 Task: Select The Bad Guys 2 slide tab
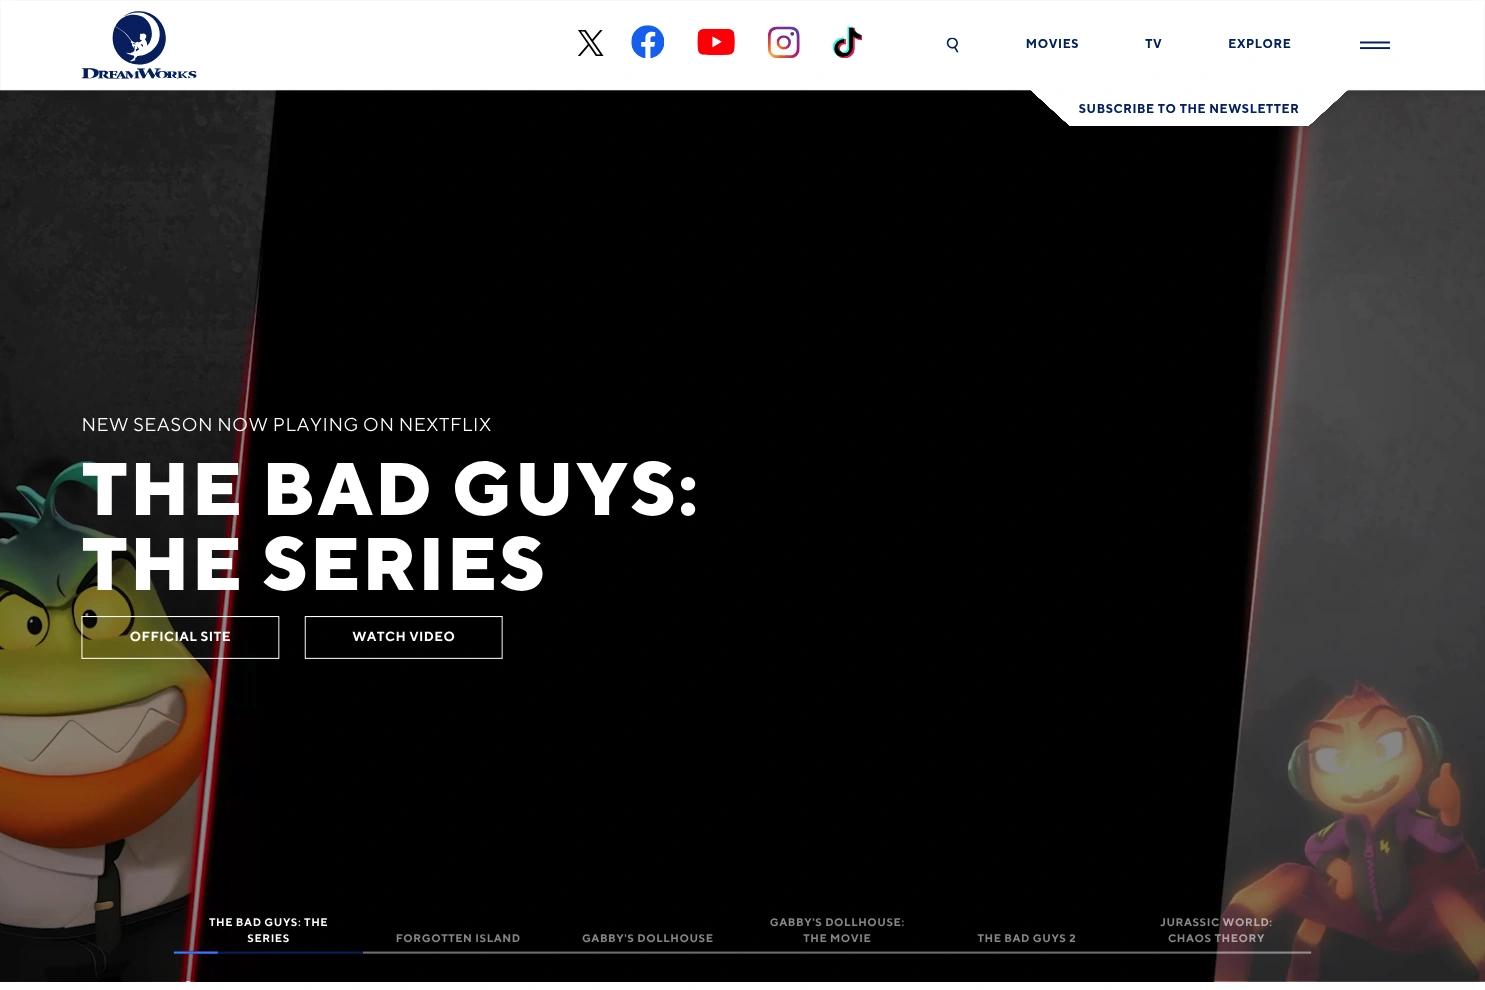point(1026,938)
